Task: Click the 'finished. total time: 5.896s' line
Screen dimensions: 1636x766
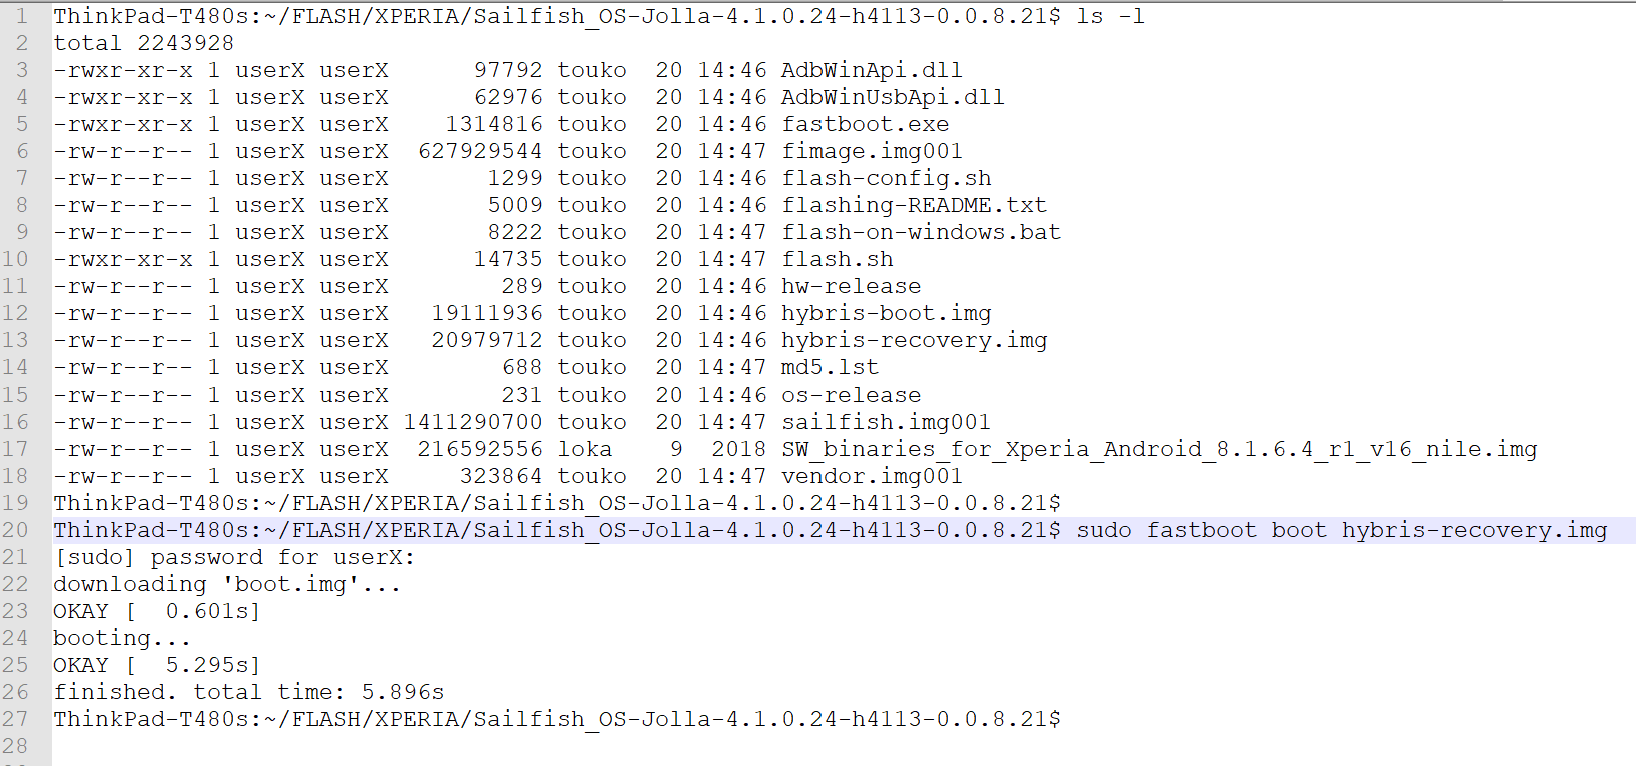Action: click(x=248, y=692)
